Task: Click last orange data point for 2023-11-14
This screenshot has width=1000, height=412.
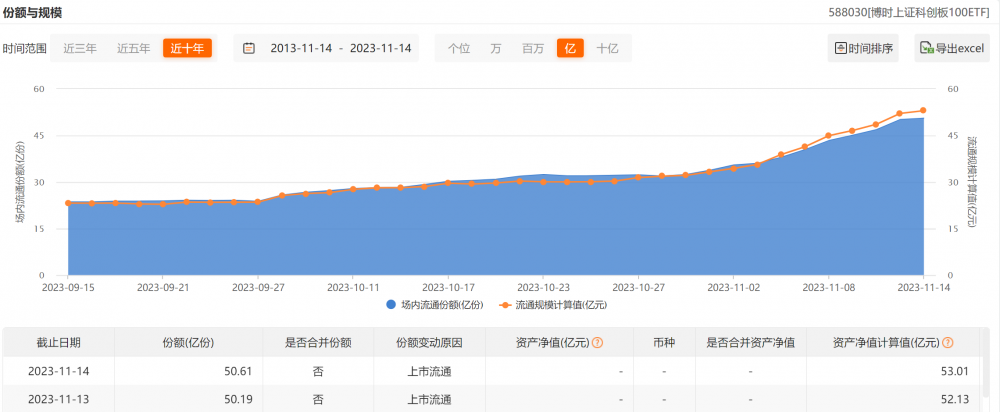Action: click(923, 111)
